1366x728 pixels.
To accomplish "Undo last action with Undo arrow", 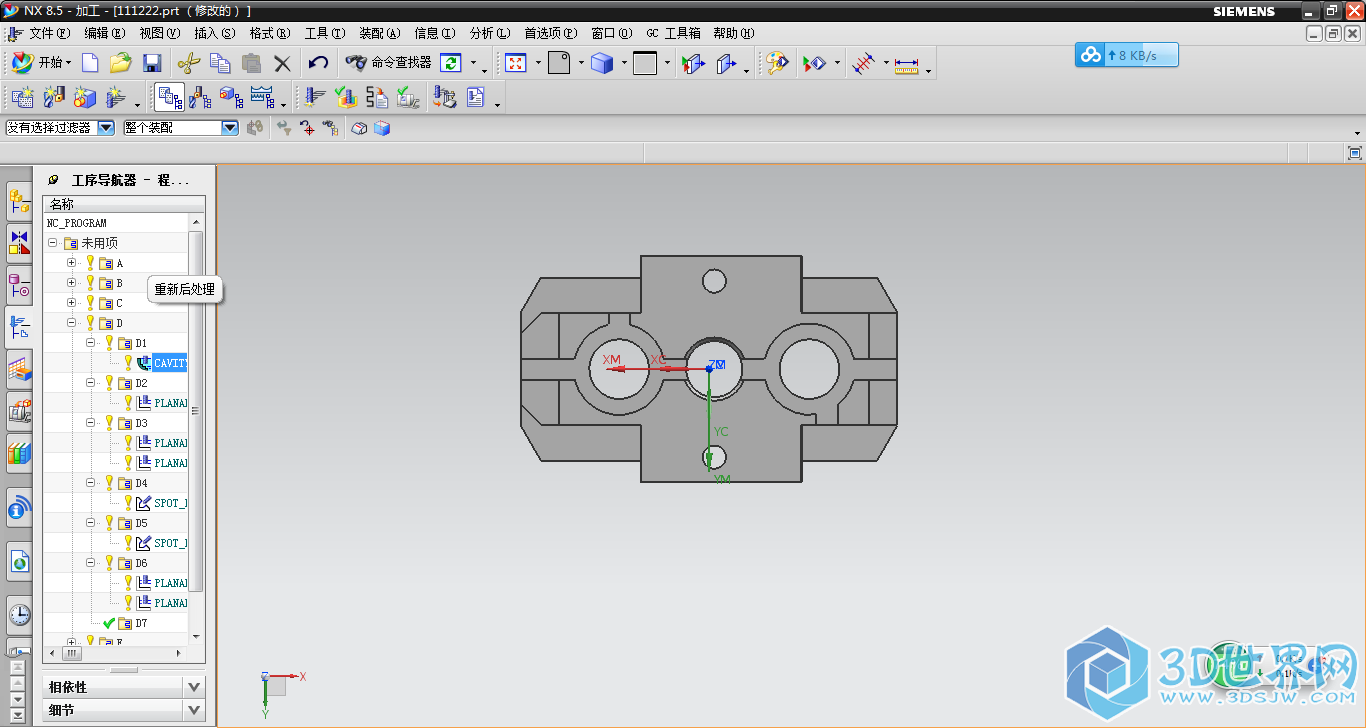I will [318, 63].
